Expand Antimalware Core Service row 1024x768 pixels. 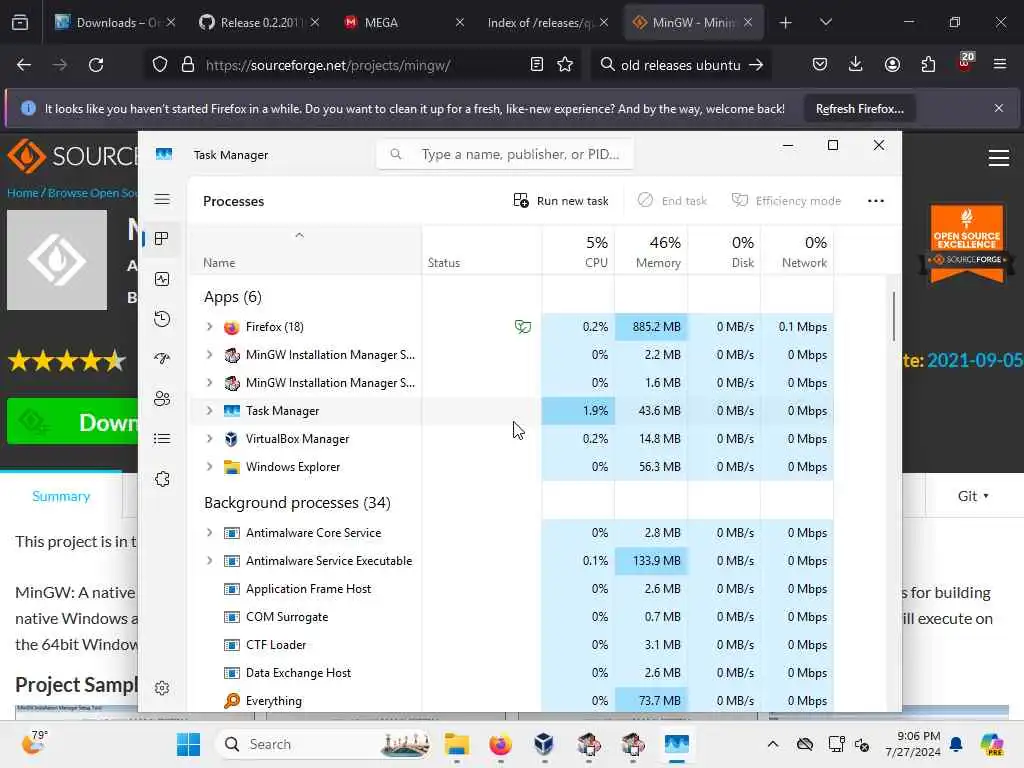pyautogui.click(x=209, y=532)
